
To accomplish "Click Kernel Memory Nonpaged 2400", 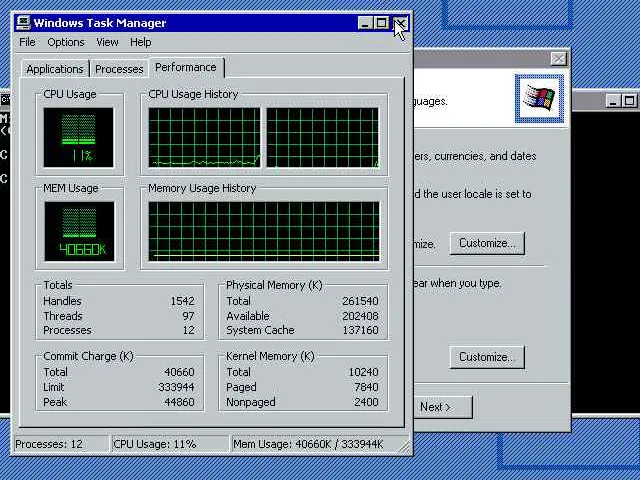I will (x=366, y=402).
